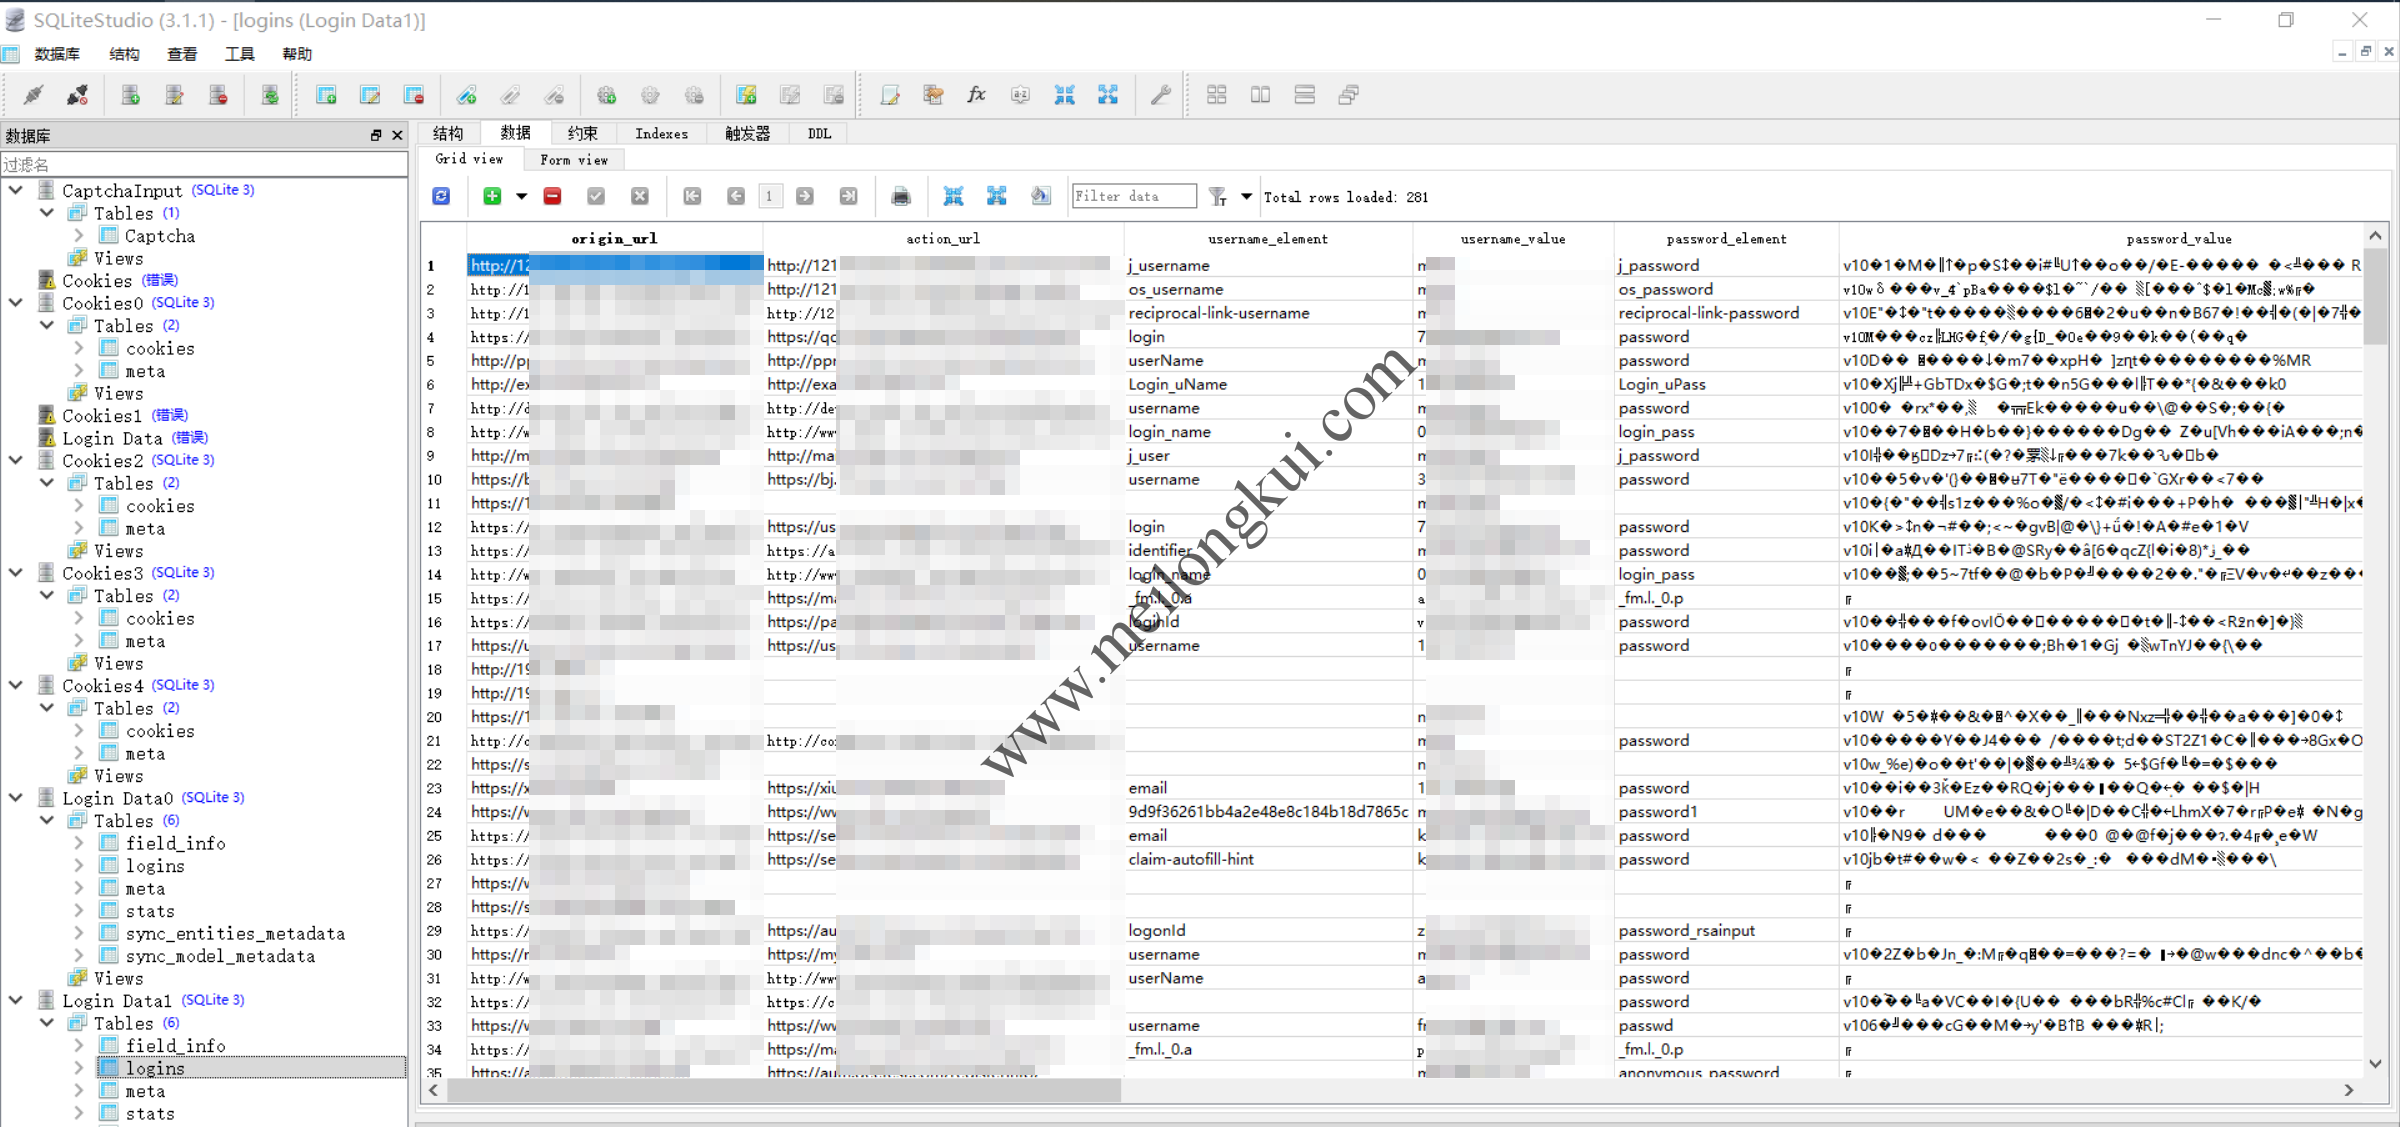Click the print grid icon
The width and height of the screenshot is (2400, 1127).
tap(900, 196)
